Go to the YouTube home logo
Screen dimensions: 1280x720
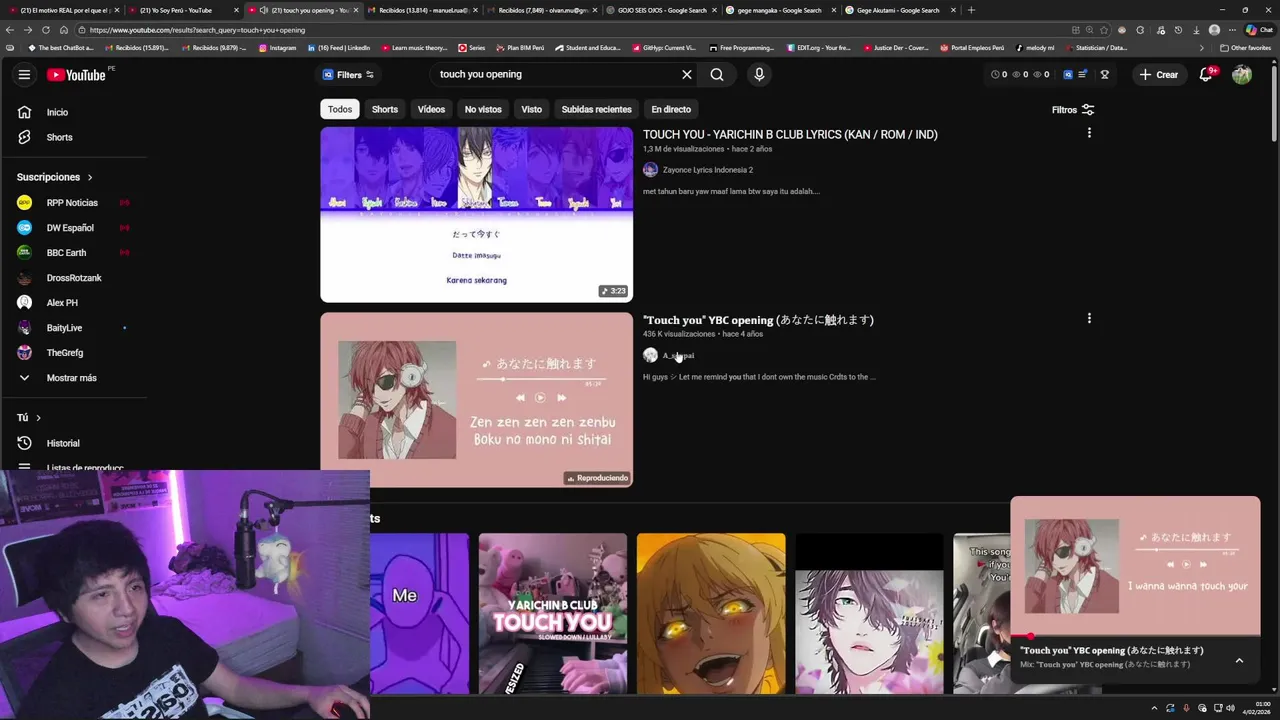click(x=76, y=74)
